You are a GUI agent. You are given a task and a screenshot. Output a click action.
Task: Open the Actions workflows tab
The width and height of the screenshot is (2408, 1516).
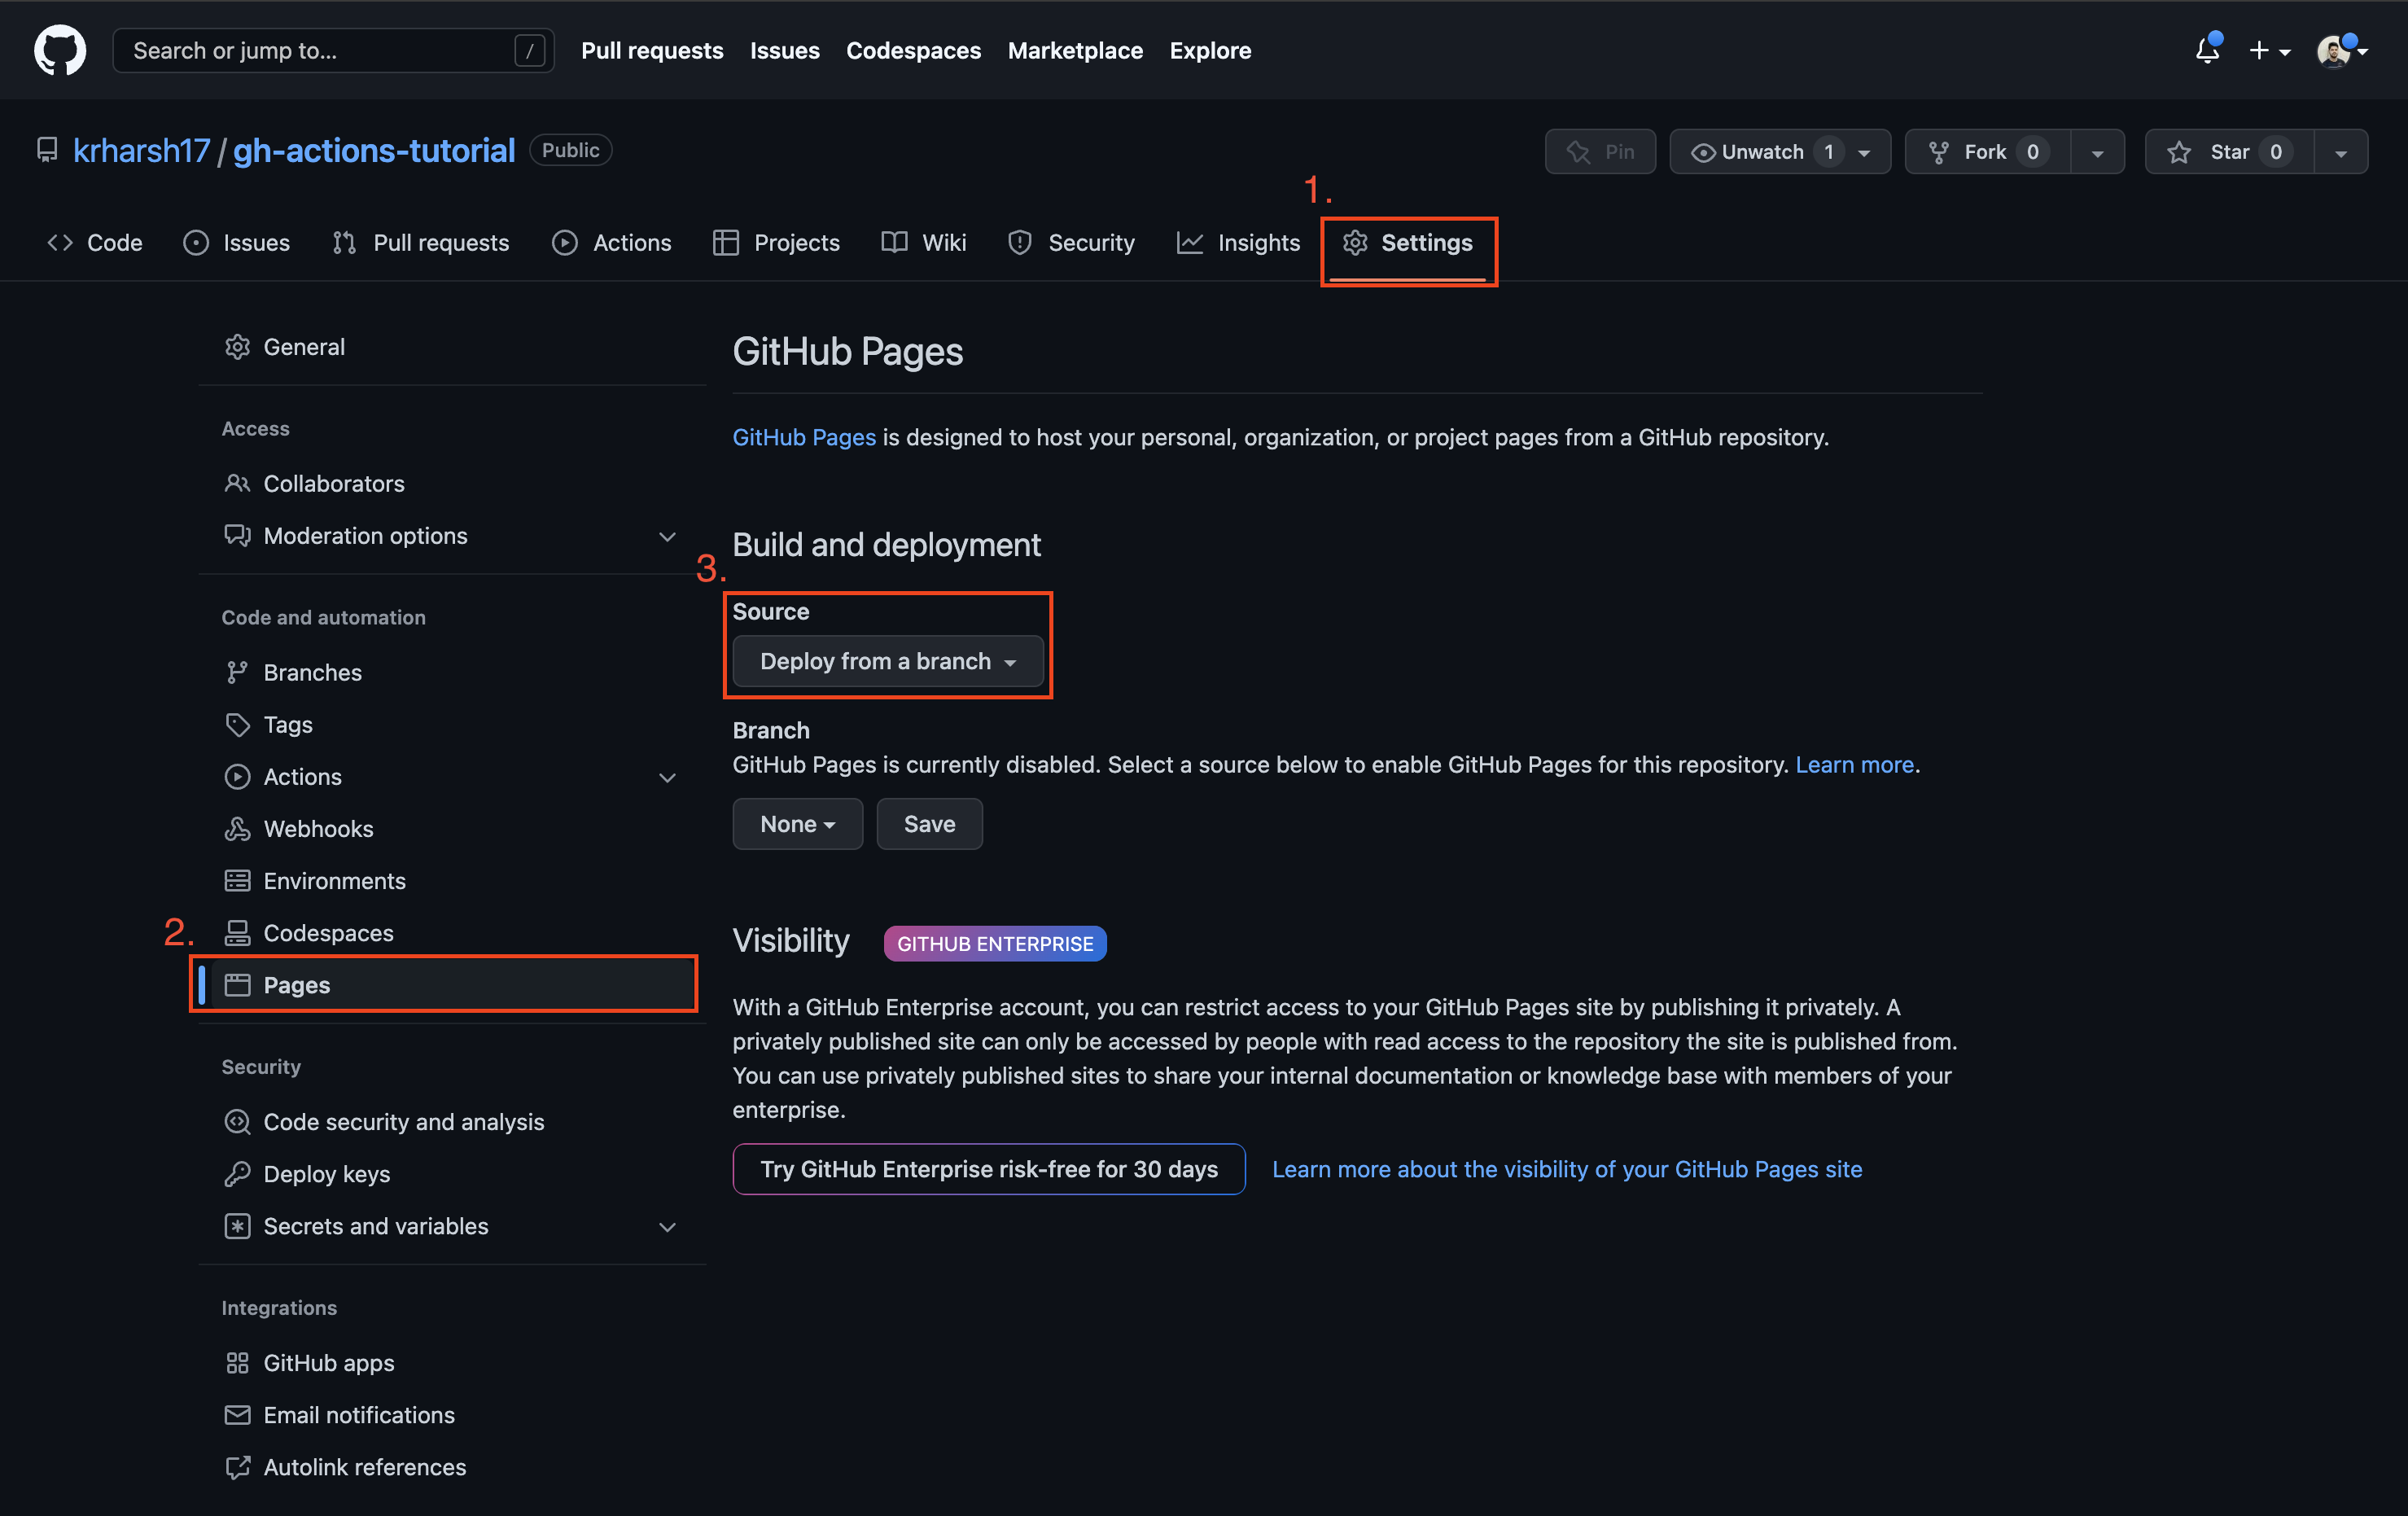coord(612,242)
